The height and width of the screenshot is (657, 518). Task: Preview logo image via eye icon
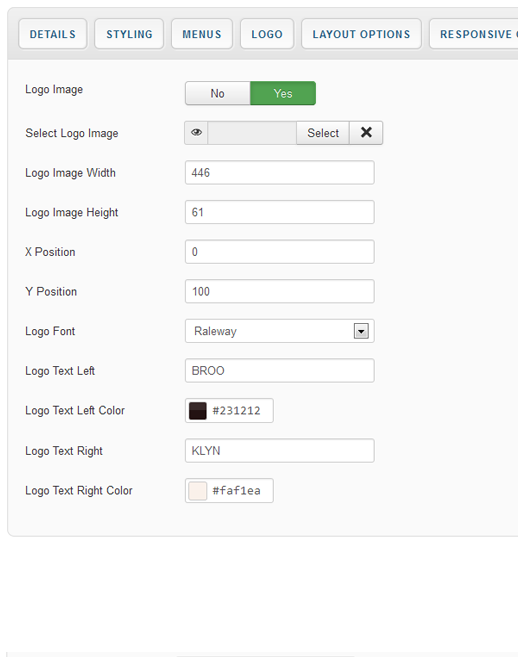click(x=196, y=133)
